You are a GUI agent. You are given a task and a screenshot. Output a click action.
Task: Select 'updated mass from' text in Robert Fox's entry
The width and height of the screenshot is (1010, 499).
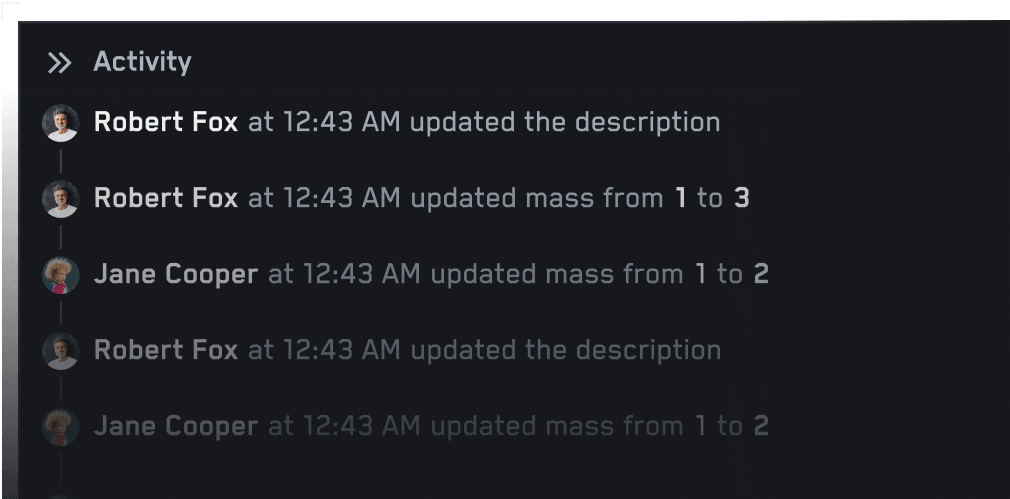(x=537, y=198)
